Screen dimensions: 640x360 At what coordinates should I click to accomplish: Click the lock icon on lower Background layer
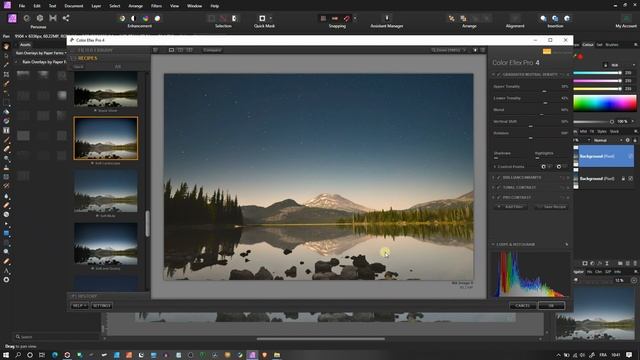pos(623,179)
